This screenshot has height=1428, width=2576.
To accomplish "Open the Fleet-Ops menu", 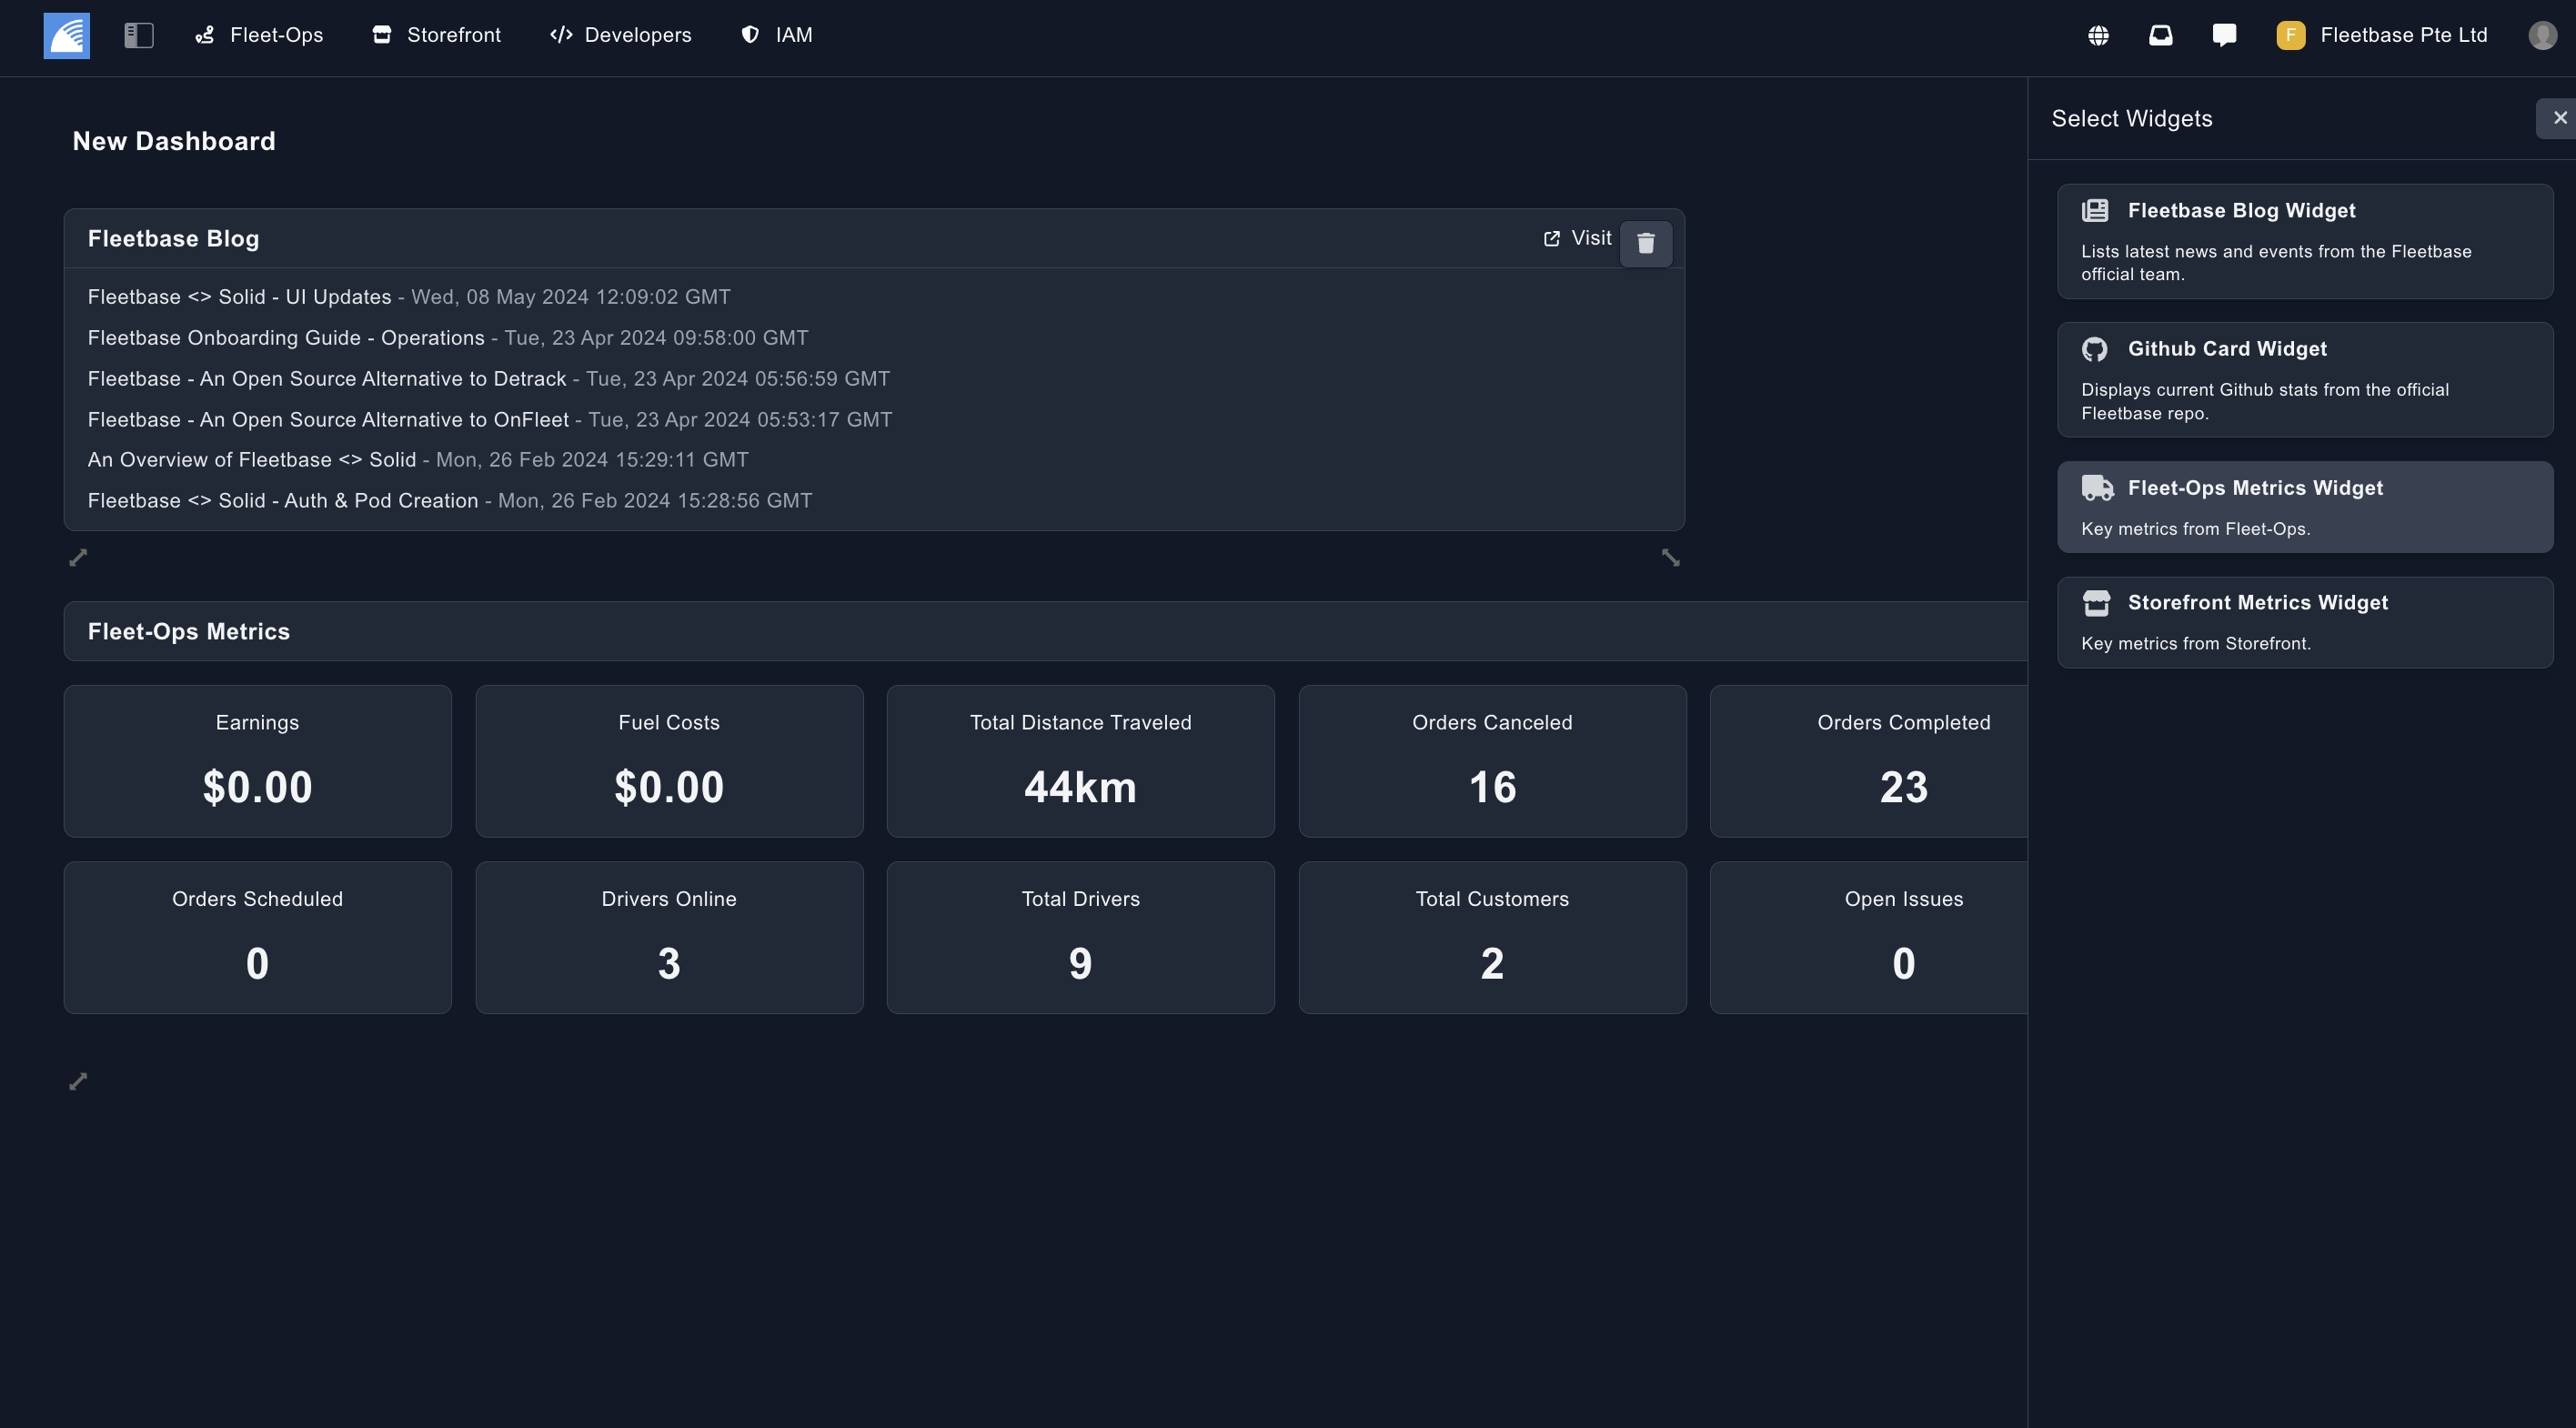I will tap(259, 36).
